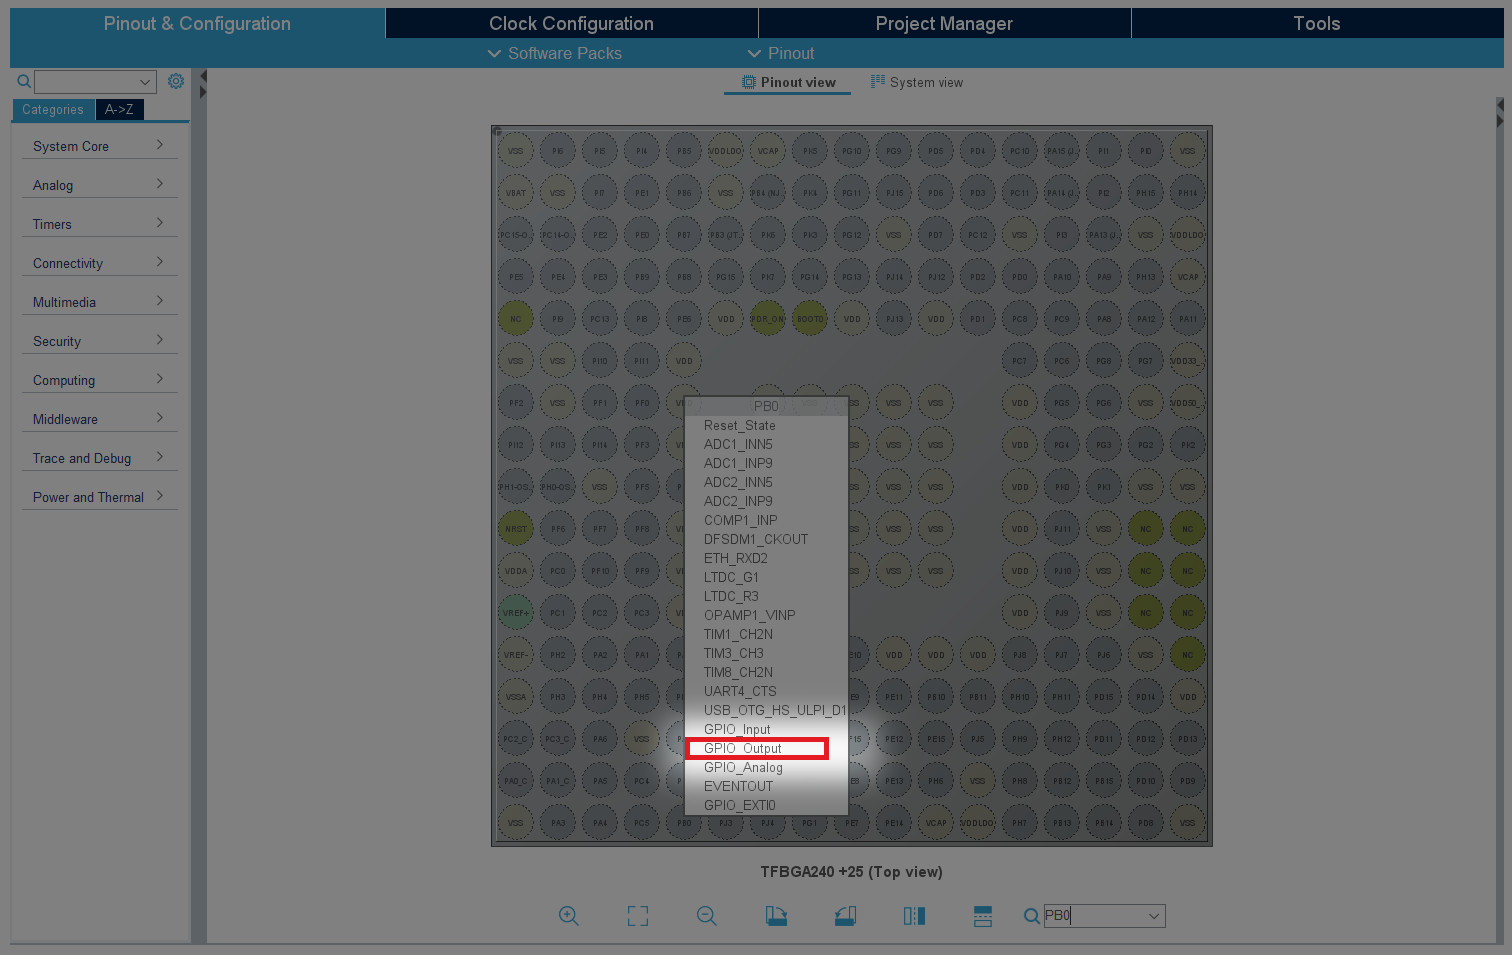
Task: Click the pin search magnifier icon
Action: click(1031, 915)
